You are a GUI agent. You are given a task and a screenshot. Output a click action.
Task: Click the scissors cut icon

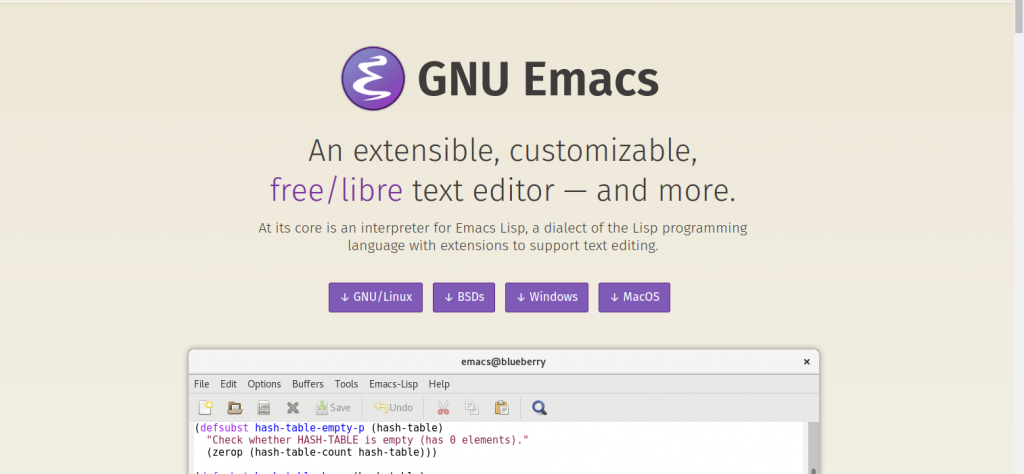pos(443,407)
